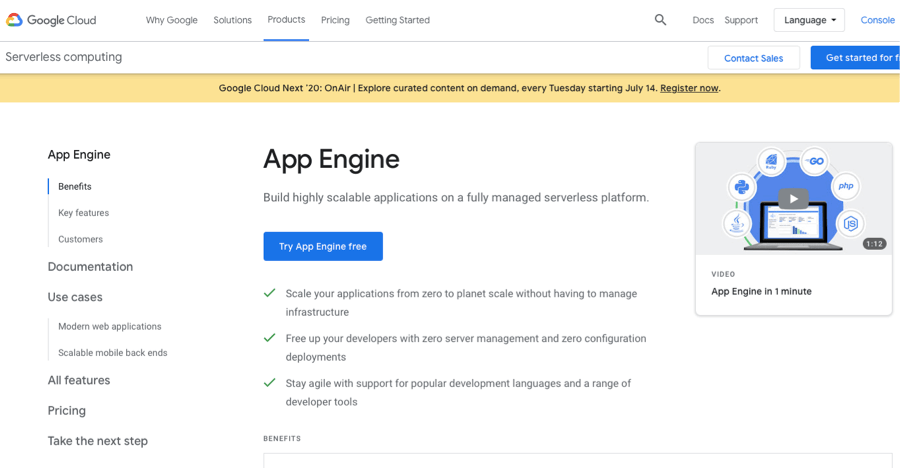This screenshot has height=469, width=900.
Task: Open the Why Google menu
Action: tap(171, 20)
